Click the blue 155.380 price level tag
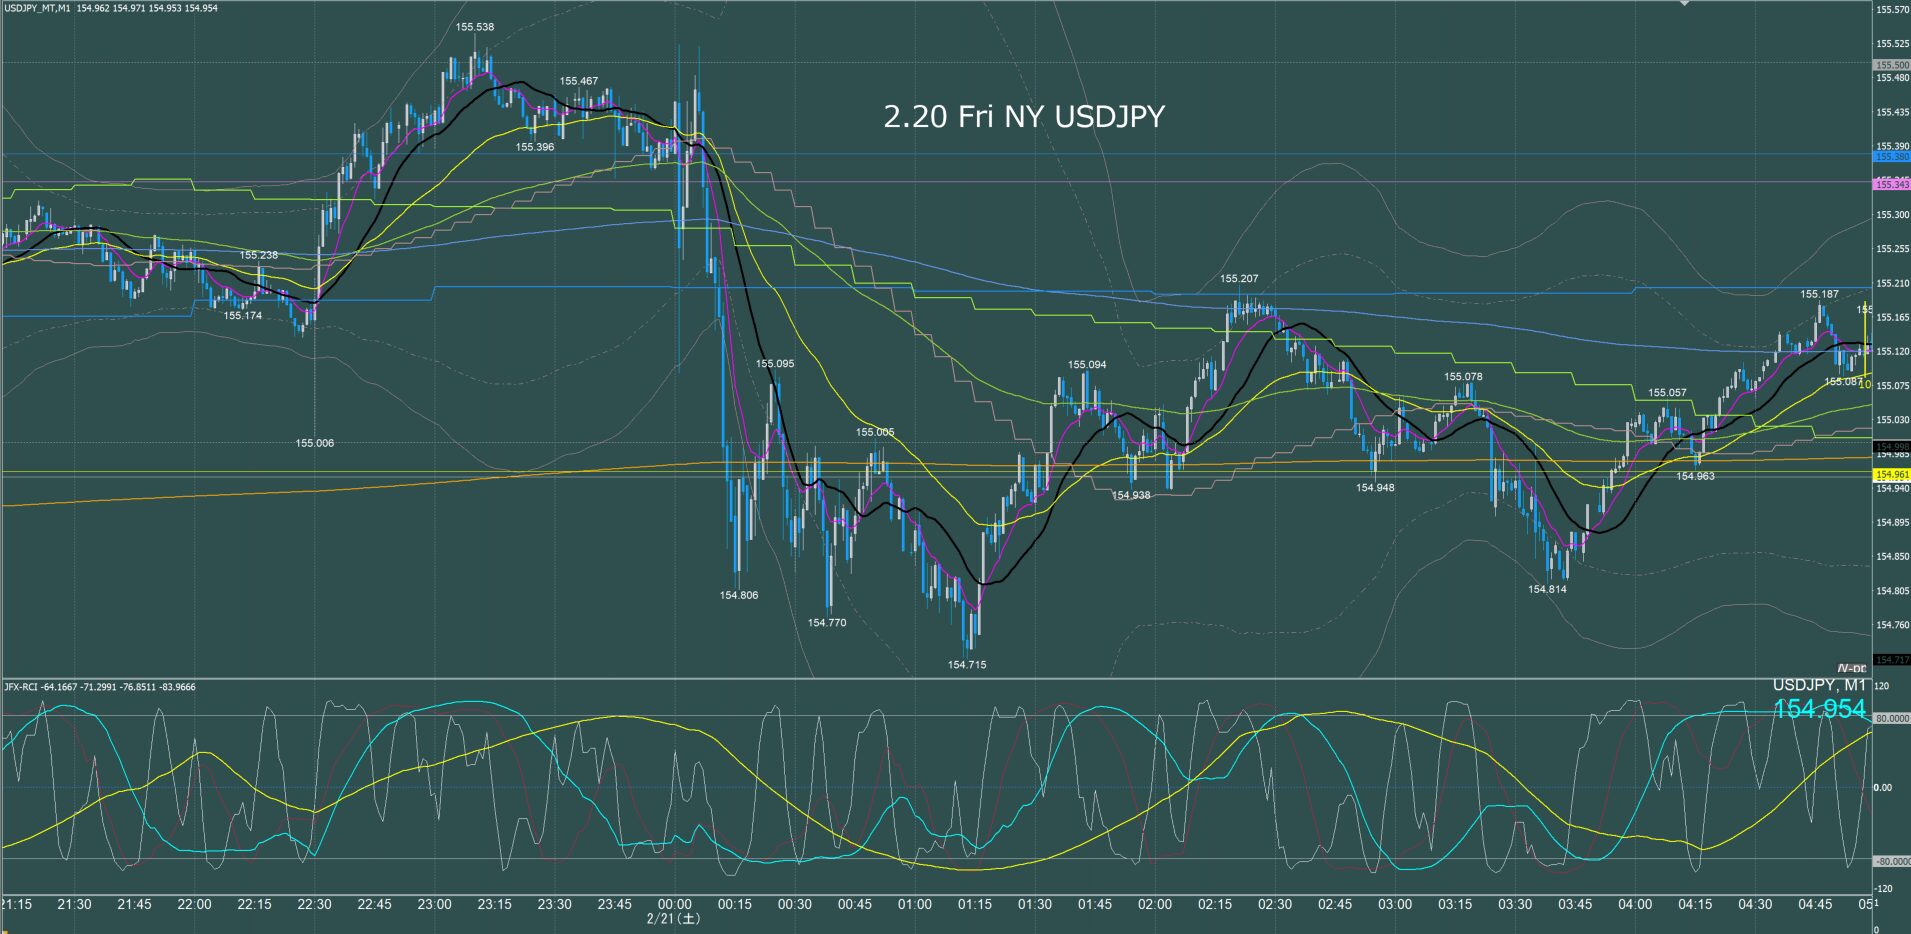This screenshot has width=1911, height=934. (1891, 157)
